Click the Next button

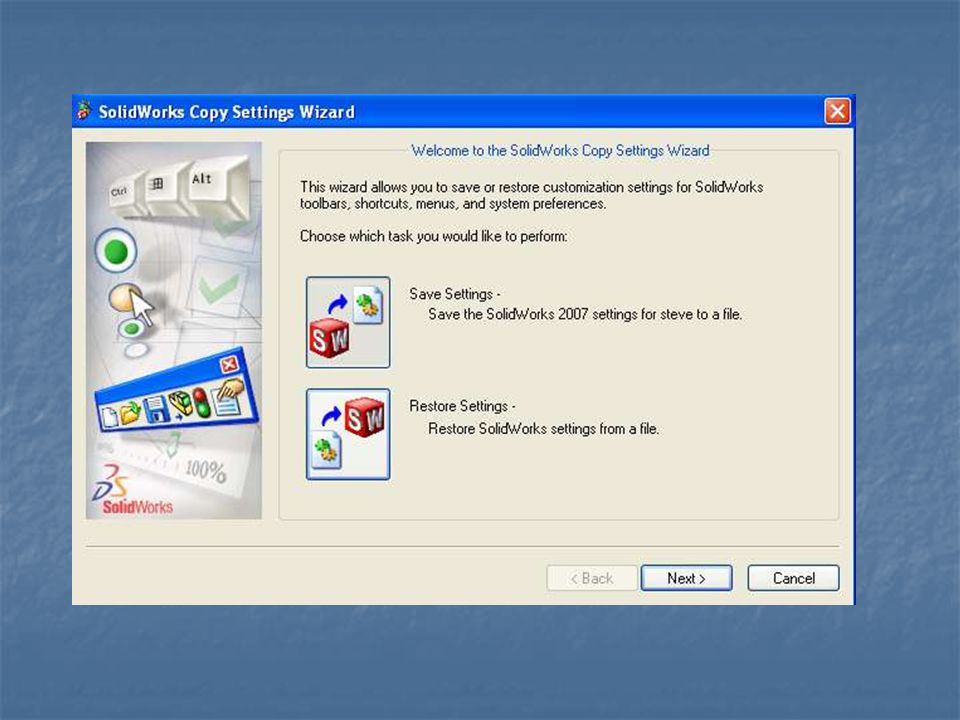pyautogui.click(x=686, y=578)
